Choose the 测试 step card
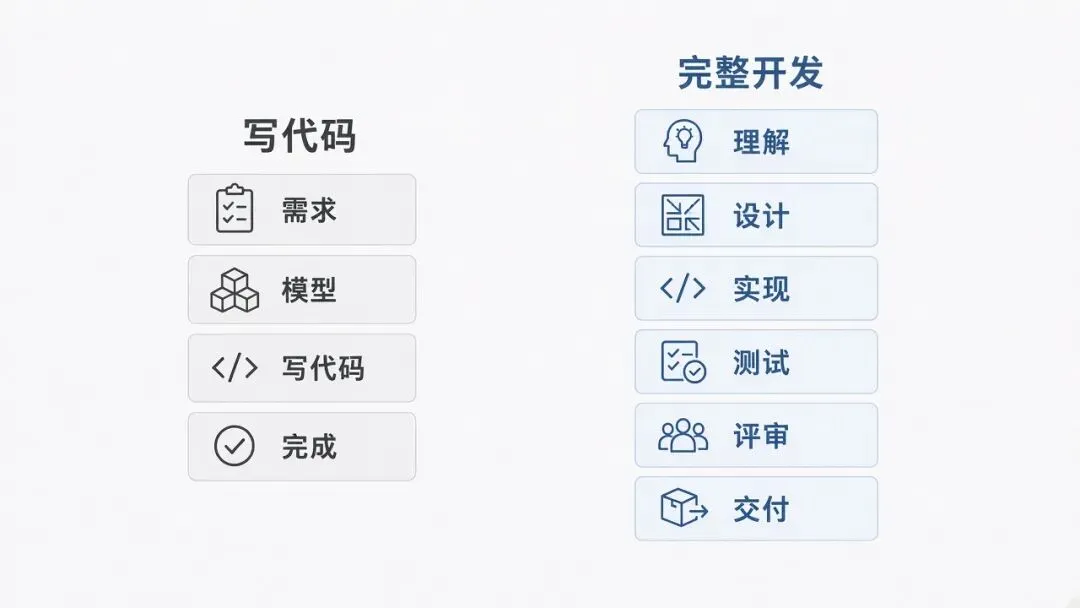 tap(756, 361)
